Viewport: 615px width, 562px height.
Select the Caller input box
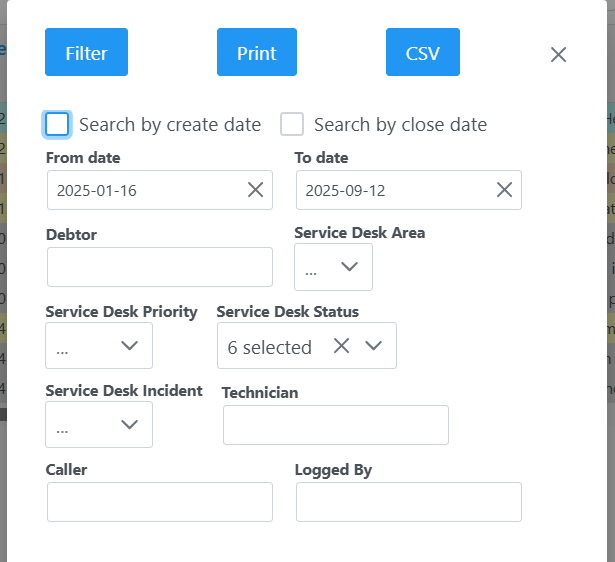159,502
